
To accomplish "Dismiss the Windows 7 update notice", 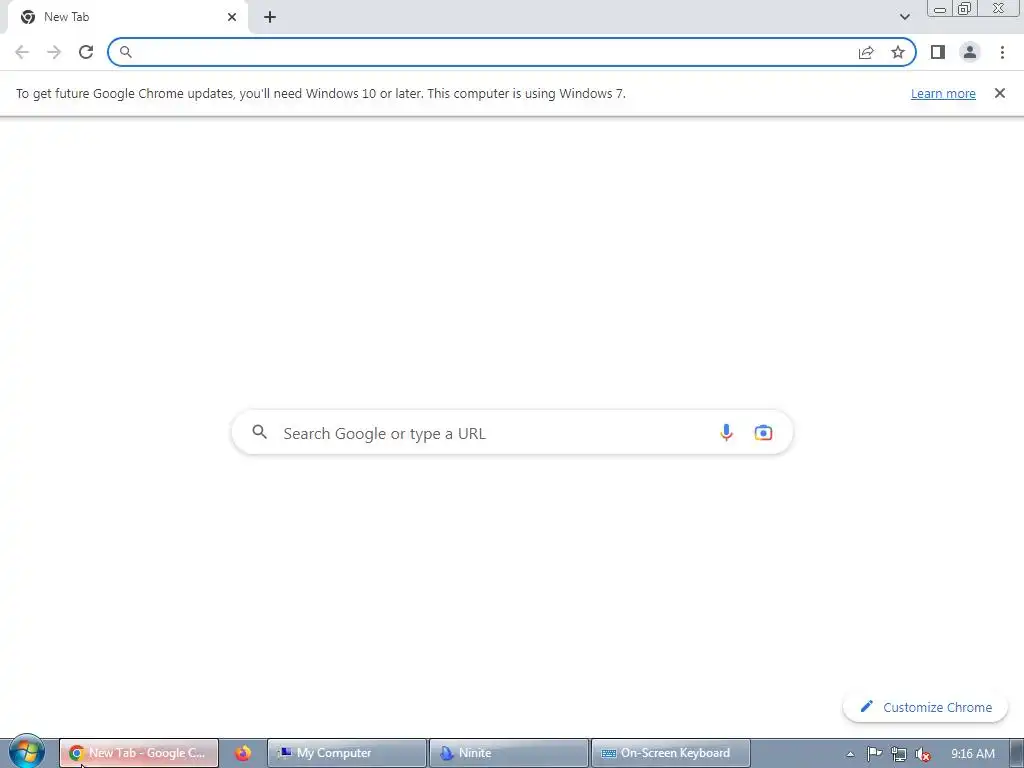I will 999,93.
